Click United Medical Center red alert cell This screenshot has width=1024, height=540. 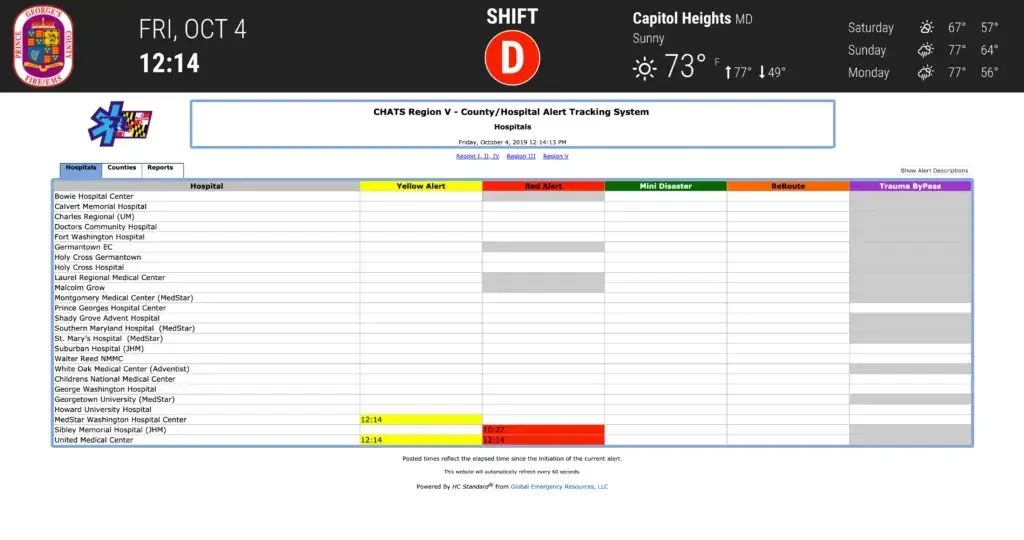click(543, 440)
